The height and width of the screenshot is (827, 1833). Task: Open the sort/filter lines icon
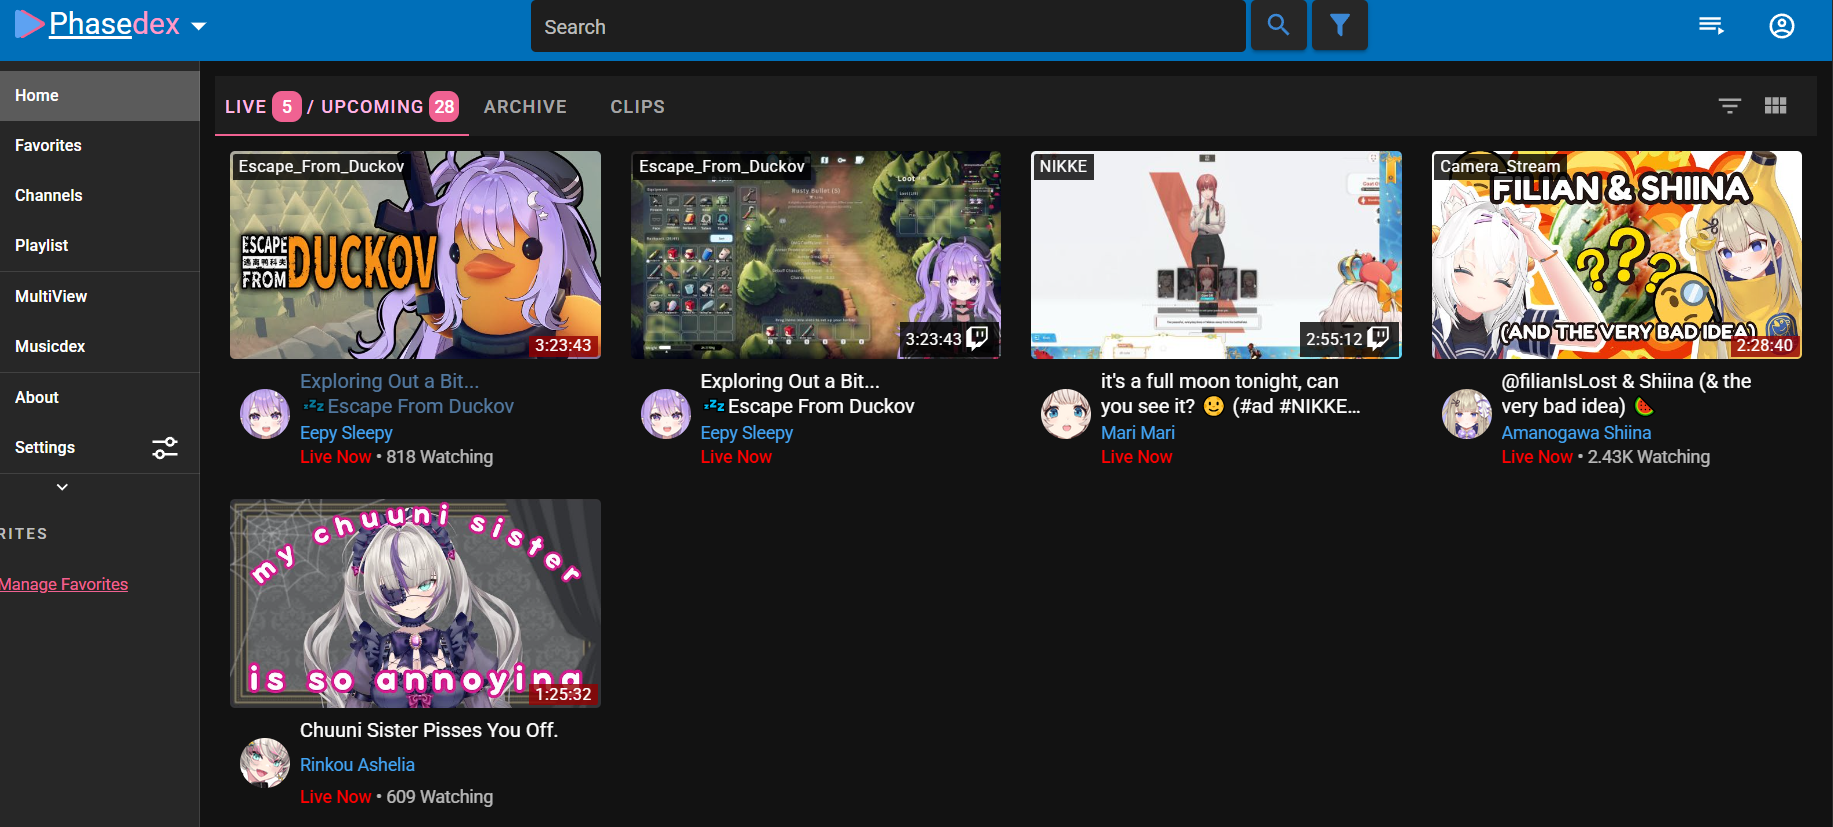pyautogui.click(x=1729, y=106)
